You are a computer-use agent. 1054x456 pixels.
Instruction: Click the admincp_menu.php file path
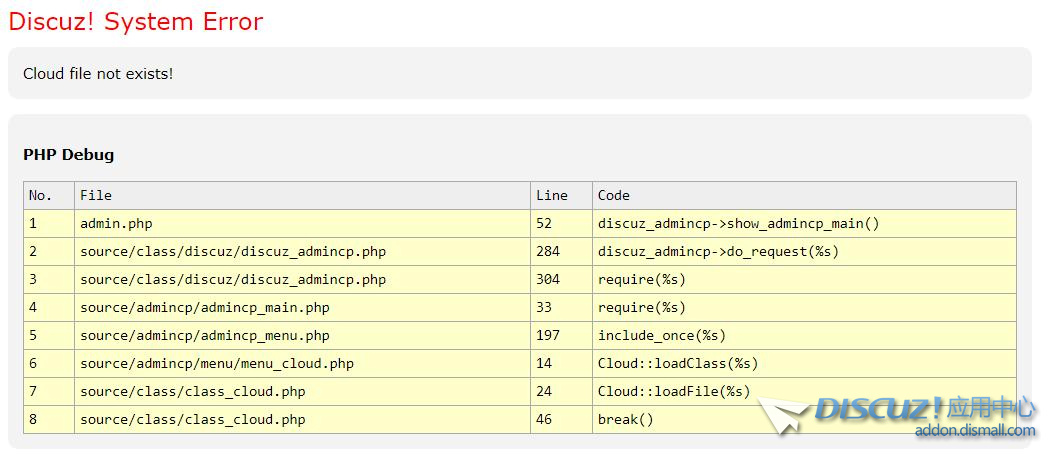[204, 335]
